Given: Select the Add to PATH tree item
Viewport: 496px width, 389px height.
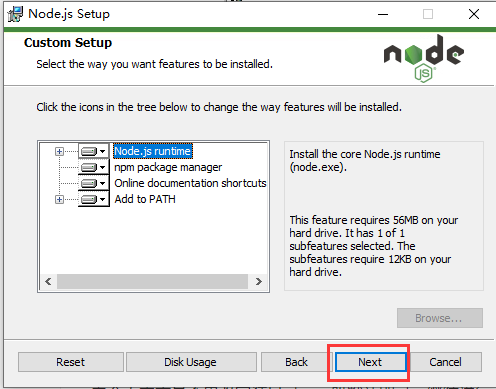Looking at the screenshot, I should click(x=145, y=199).
